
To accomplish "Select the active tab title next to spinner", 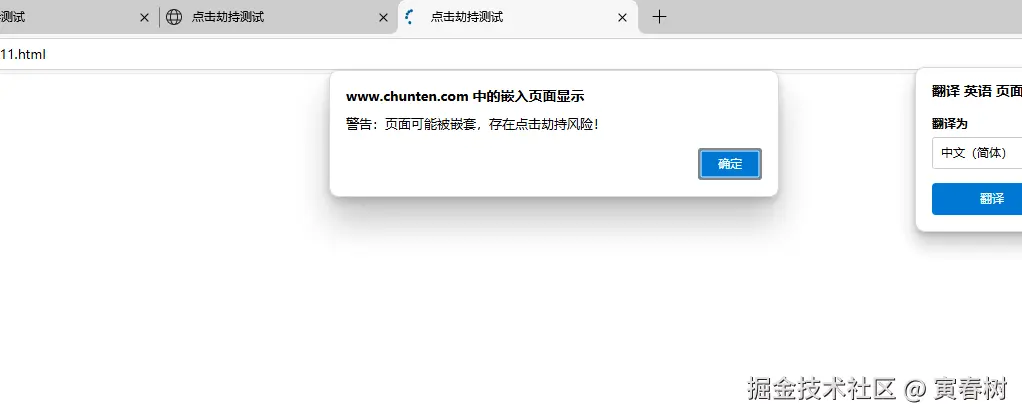I will coord(467,17).
